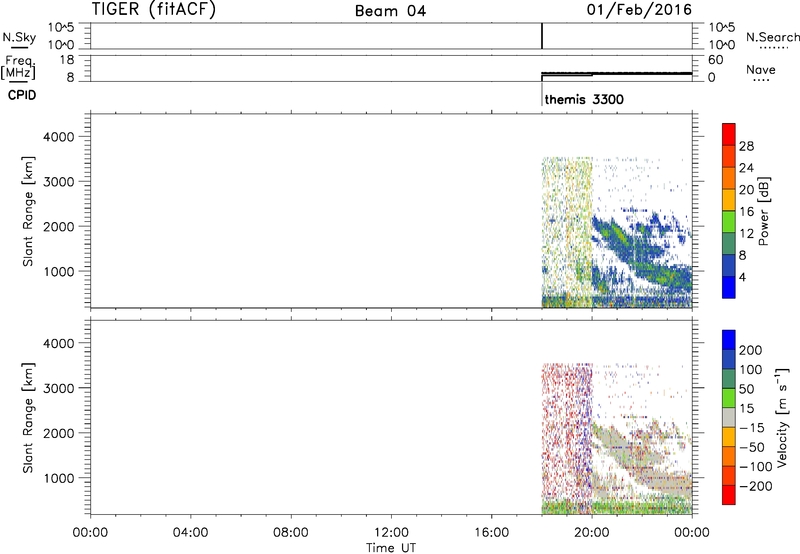The image size is (800, 554).
Task: Click the 'Velocity [m s-1]' colorbar label
Action: (782, 417)
